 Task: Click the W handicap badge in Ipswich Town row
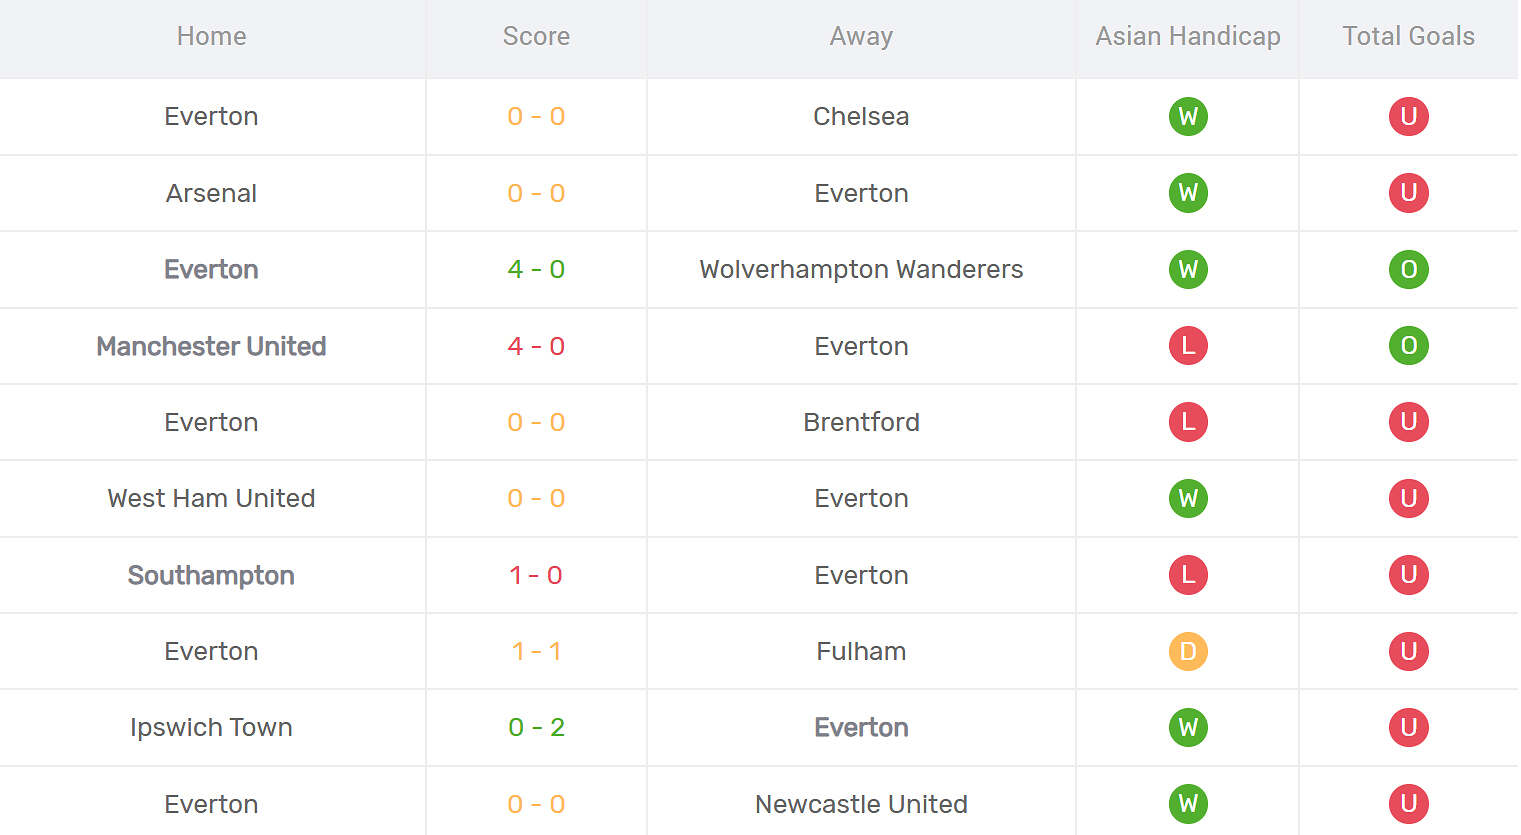[x=1188, y=728]
